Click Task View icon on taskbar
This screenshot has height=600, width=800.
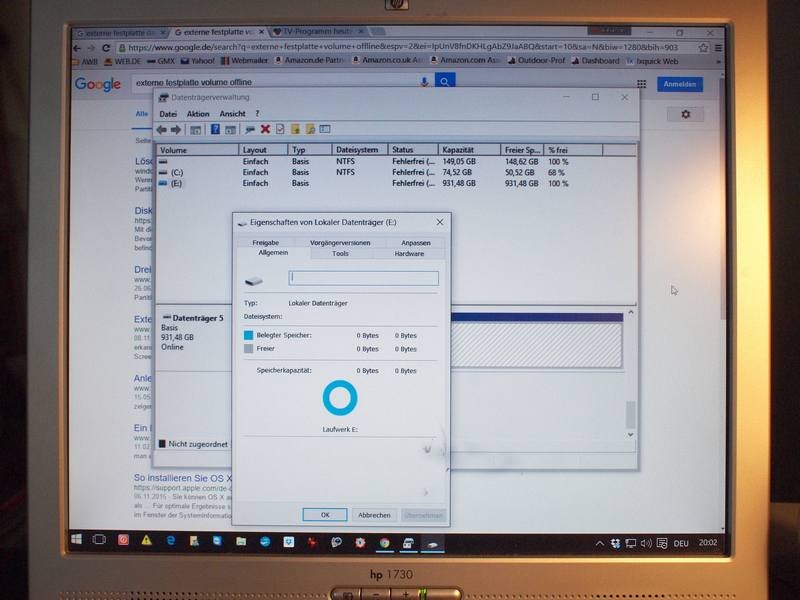[x=100, y=542]
